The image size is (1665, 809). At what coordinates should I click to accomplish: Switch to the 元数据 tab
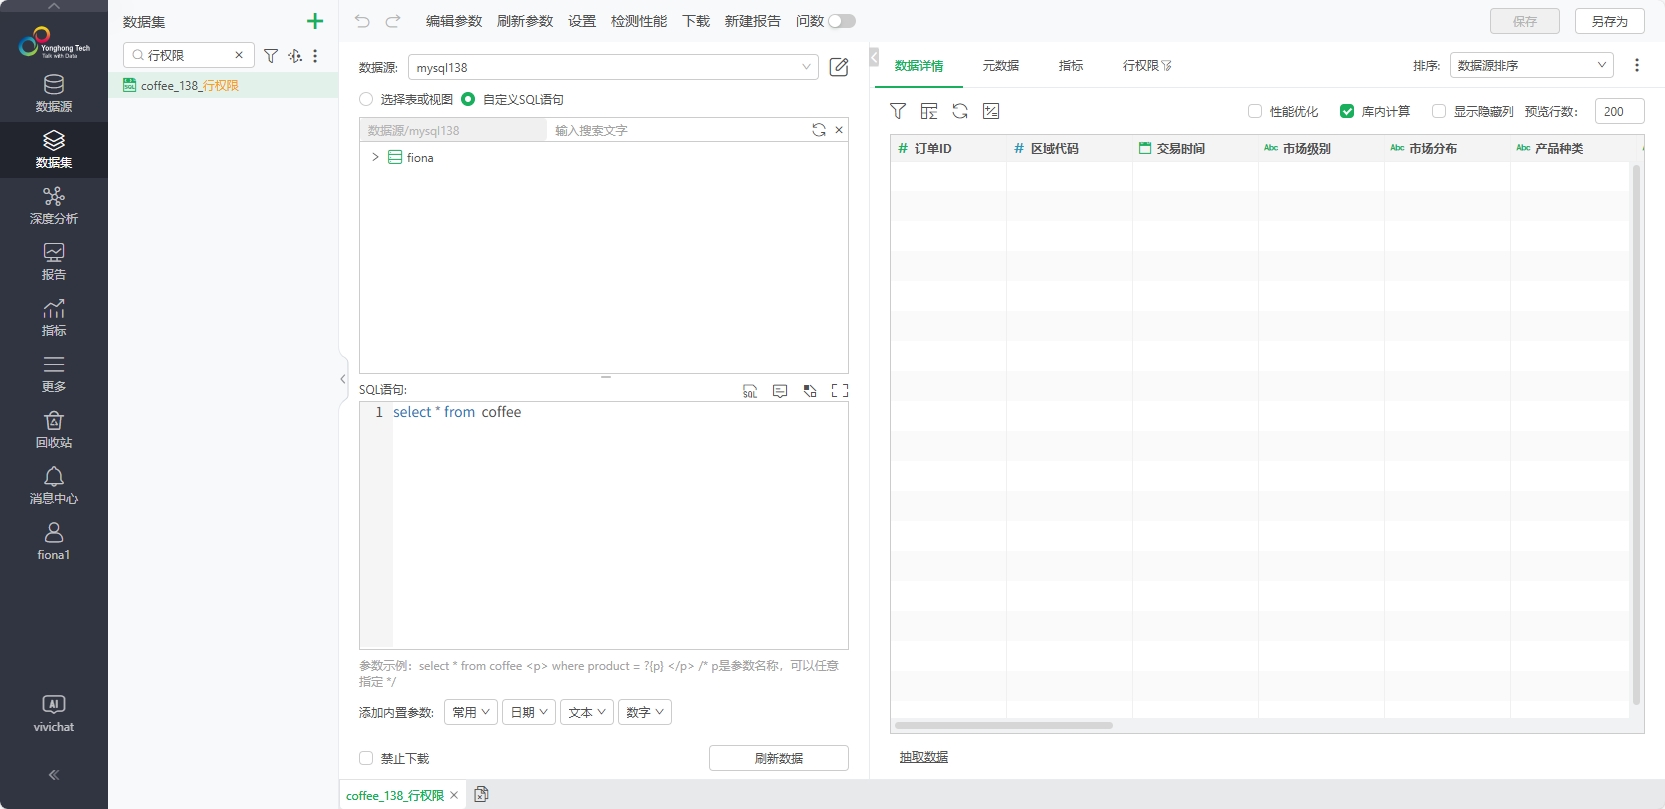pyautogui.click(x=1000, y=65)
